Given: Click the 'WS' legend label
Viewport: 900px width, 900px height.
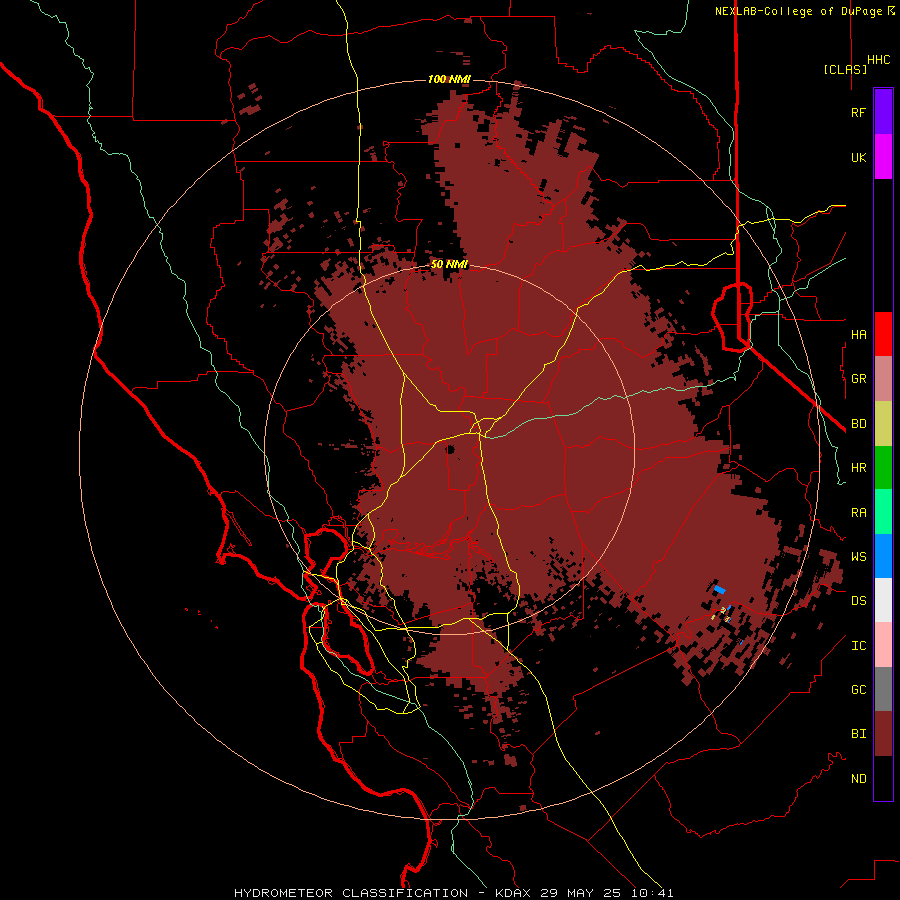Looking at the screenshot, I should 859,557.
